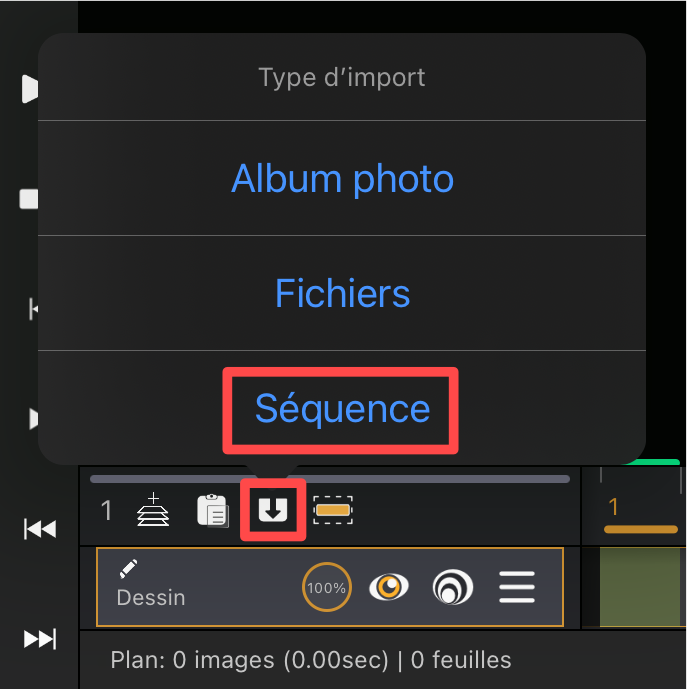Click the add layer stack icon
Image resolution: width=687 pixels, height=689 pixels.
click(153, 510)
